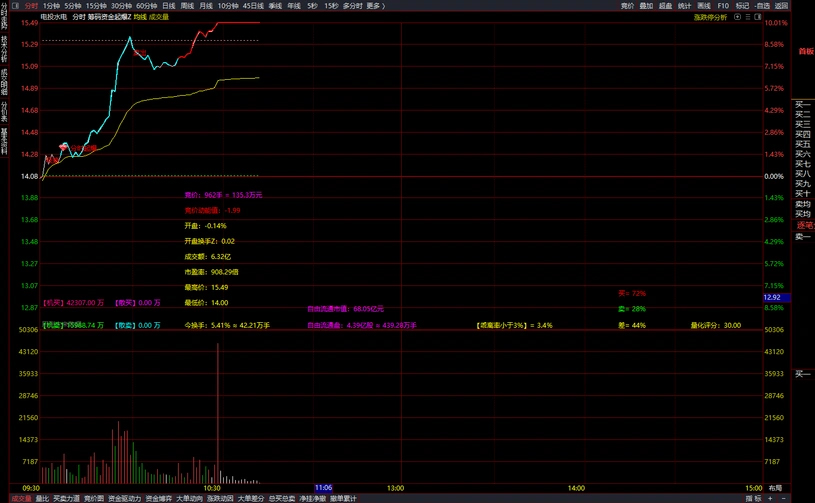Select the 量比 indicator tab

point(42,498)
